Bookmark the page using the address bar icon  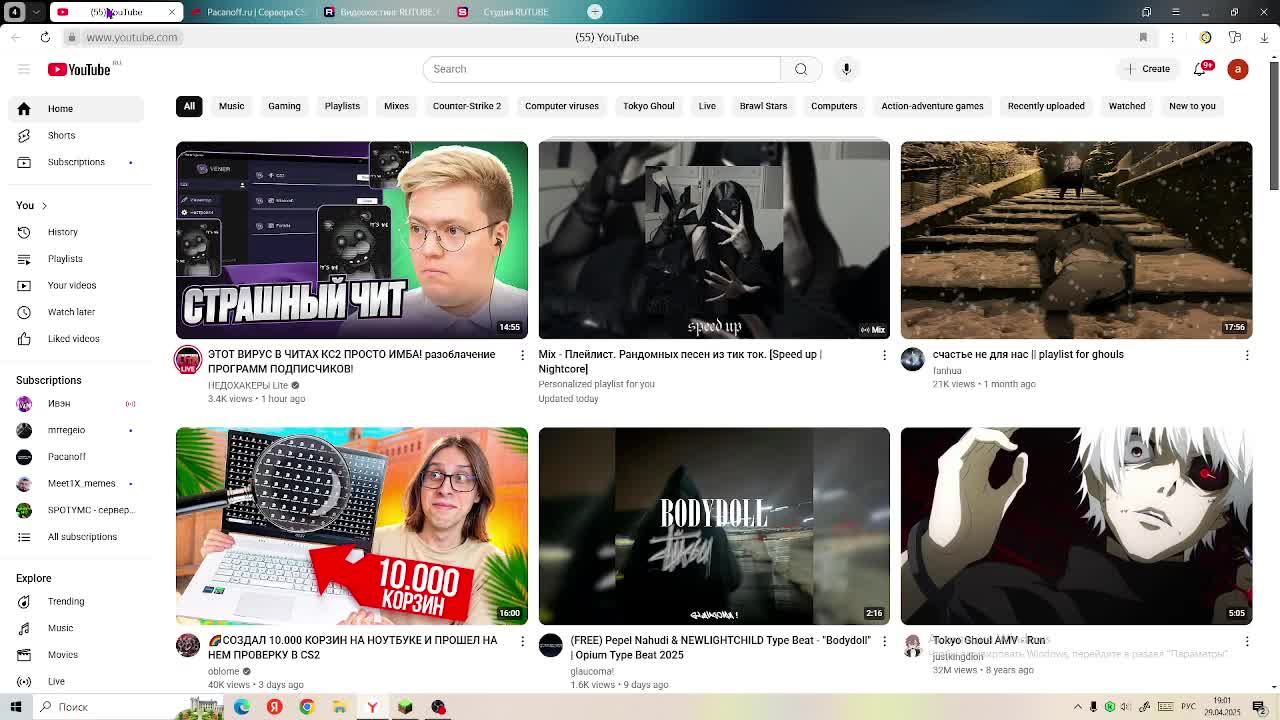(1143, 37)
